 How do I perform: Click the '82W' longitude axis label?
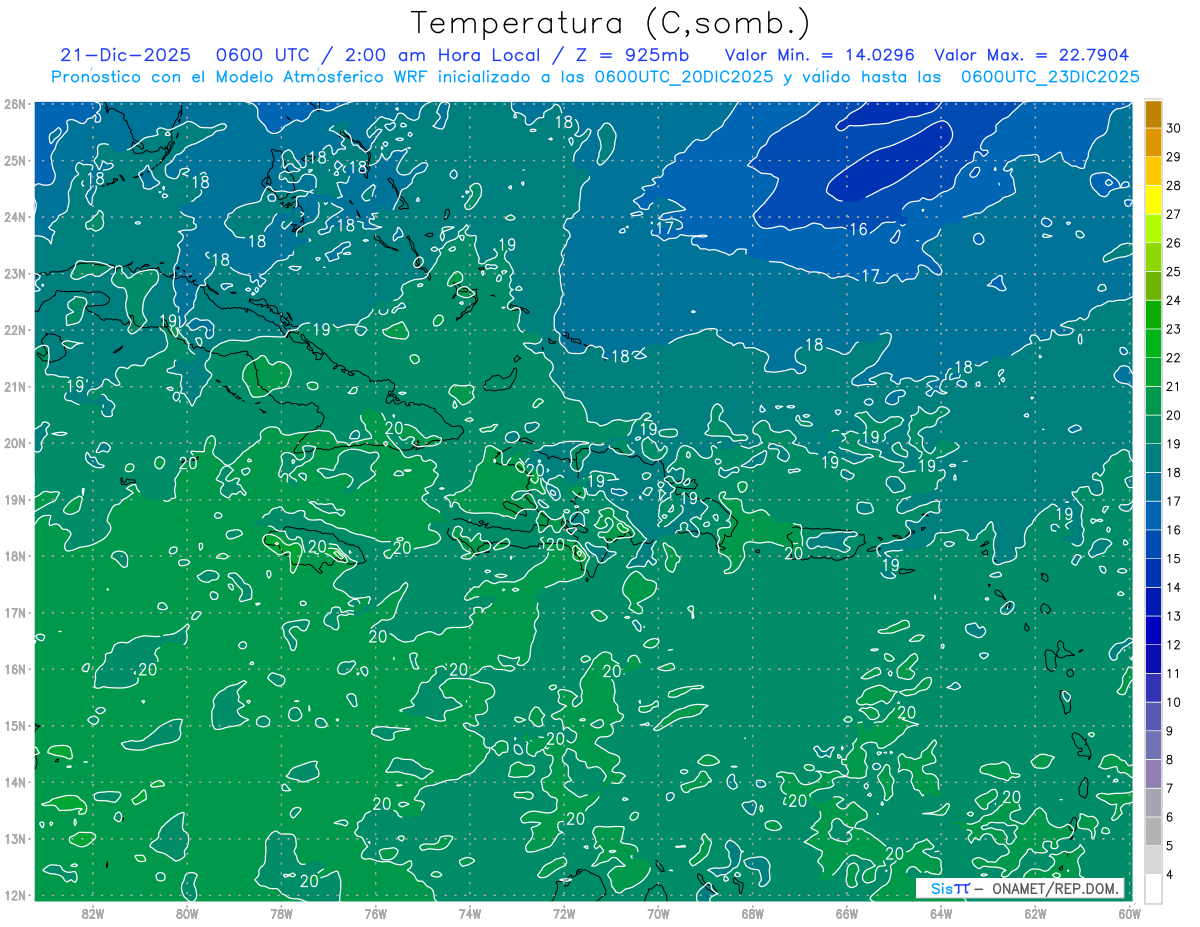pyautogui.click(x=93, y=913)
